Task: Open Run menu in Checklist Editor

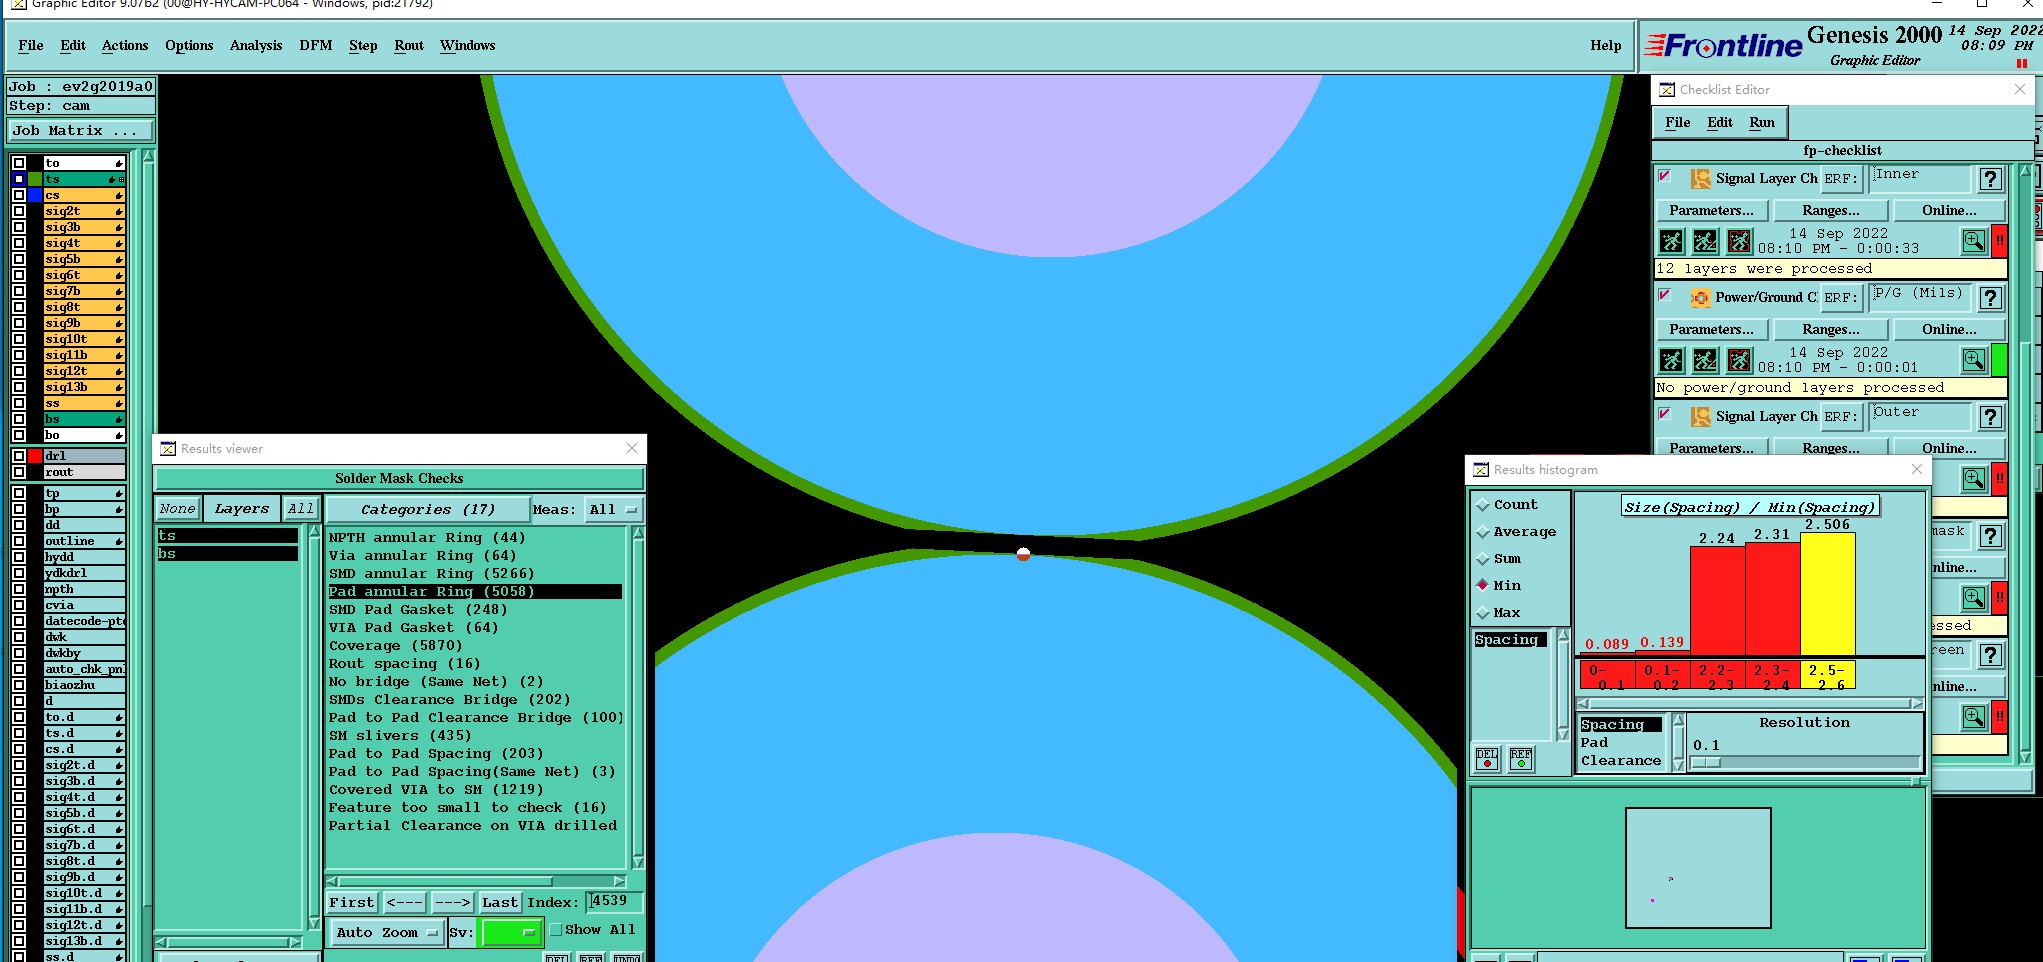Action: tap(1762, 123)
